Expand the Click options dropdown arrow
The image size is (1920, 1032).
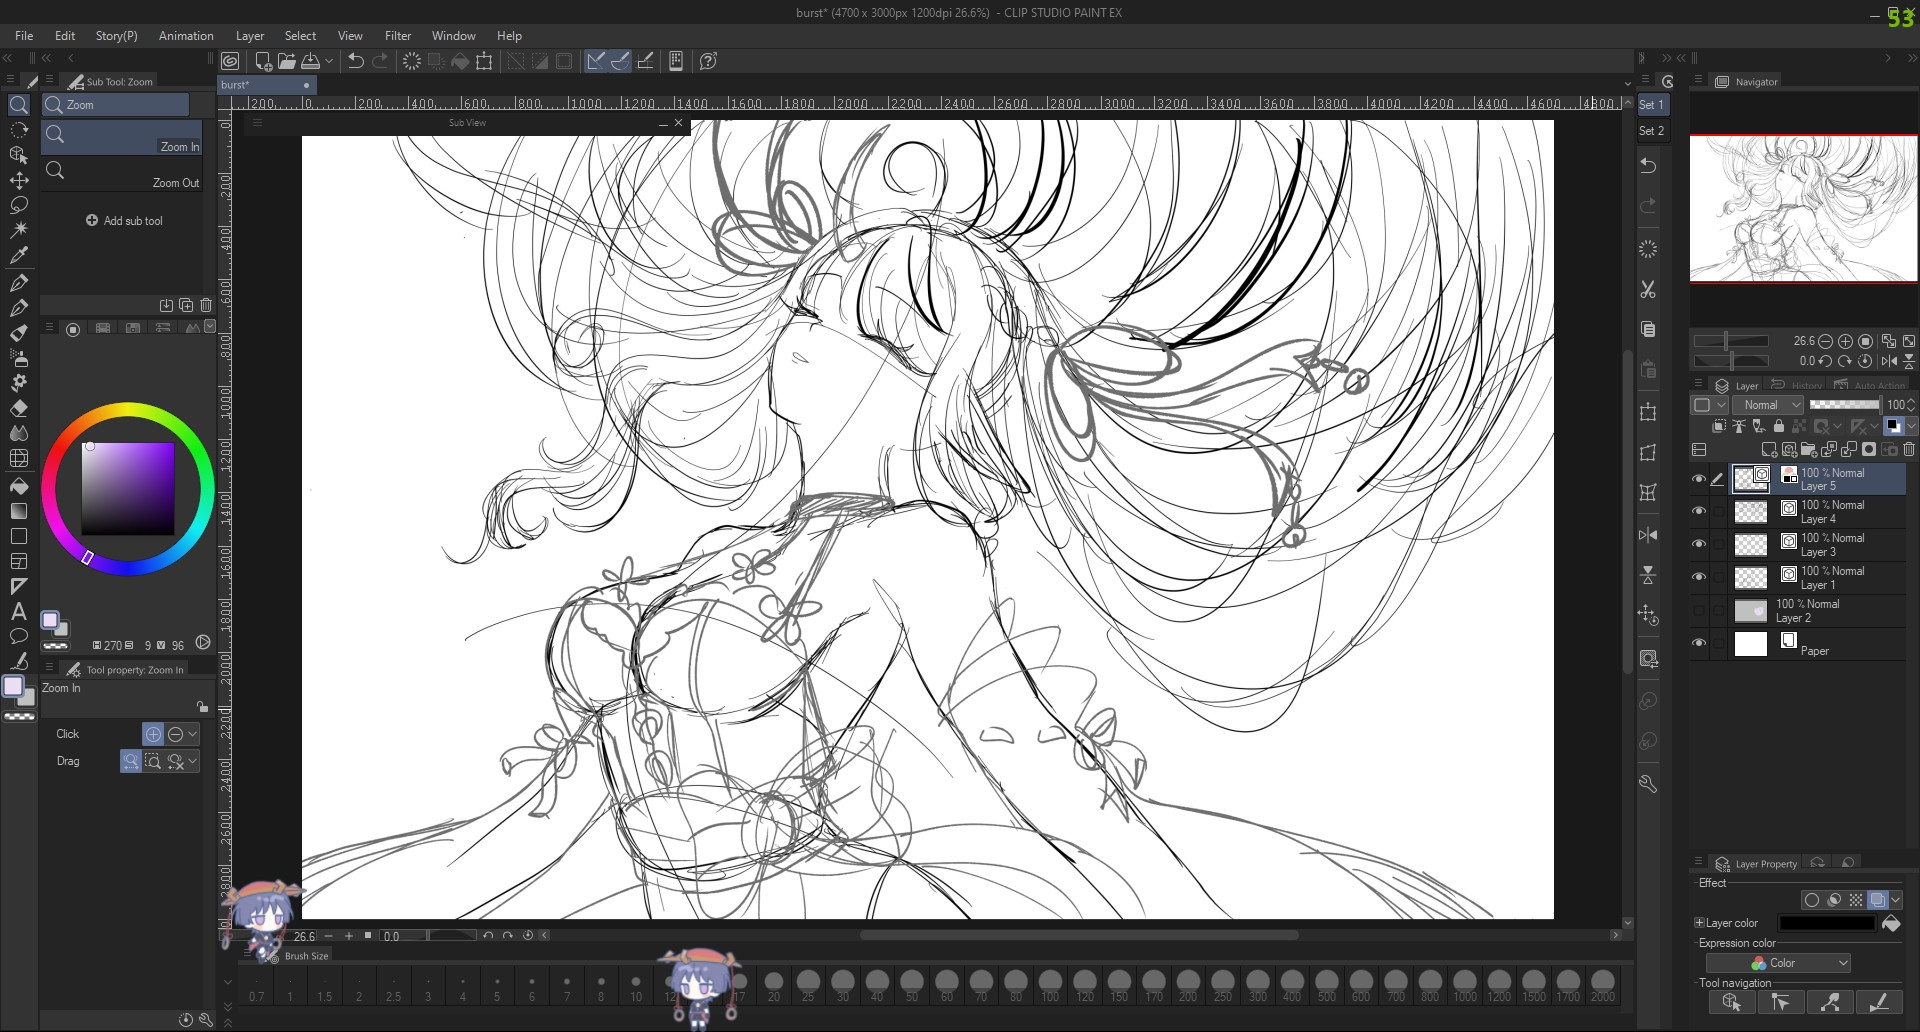click(x=193, y=734)
